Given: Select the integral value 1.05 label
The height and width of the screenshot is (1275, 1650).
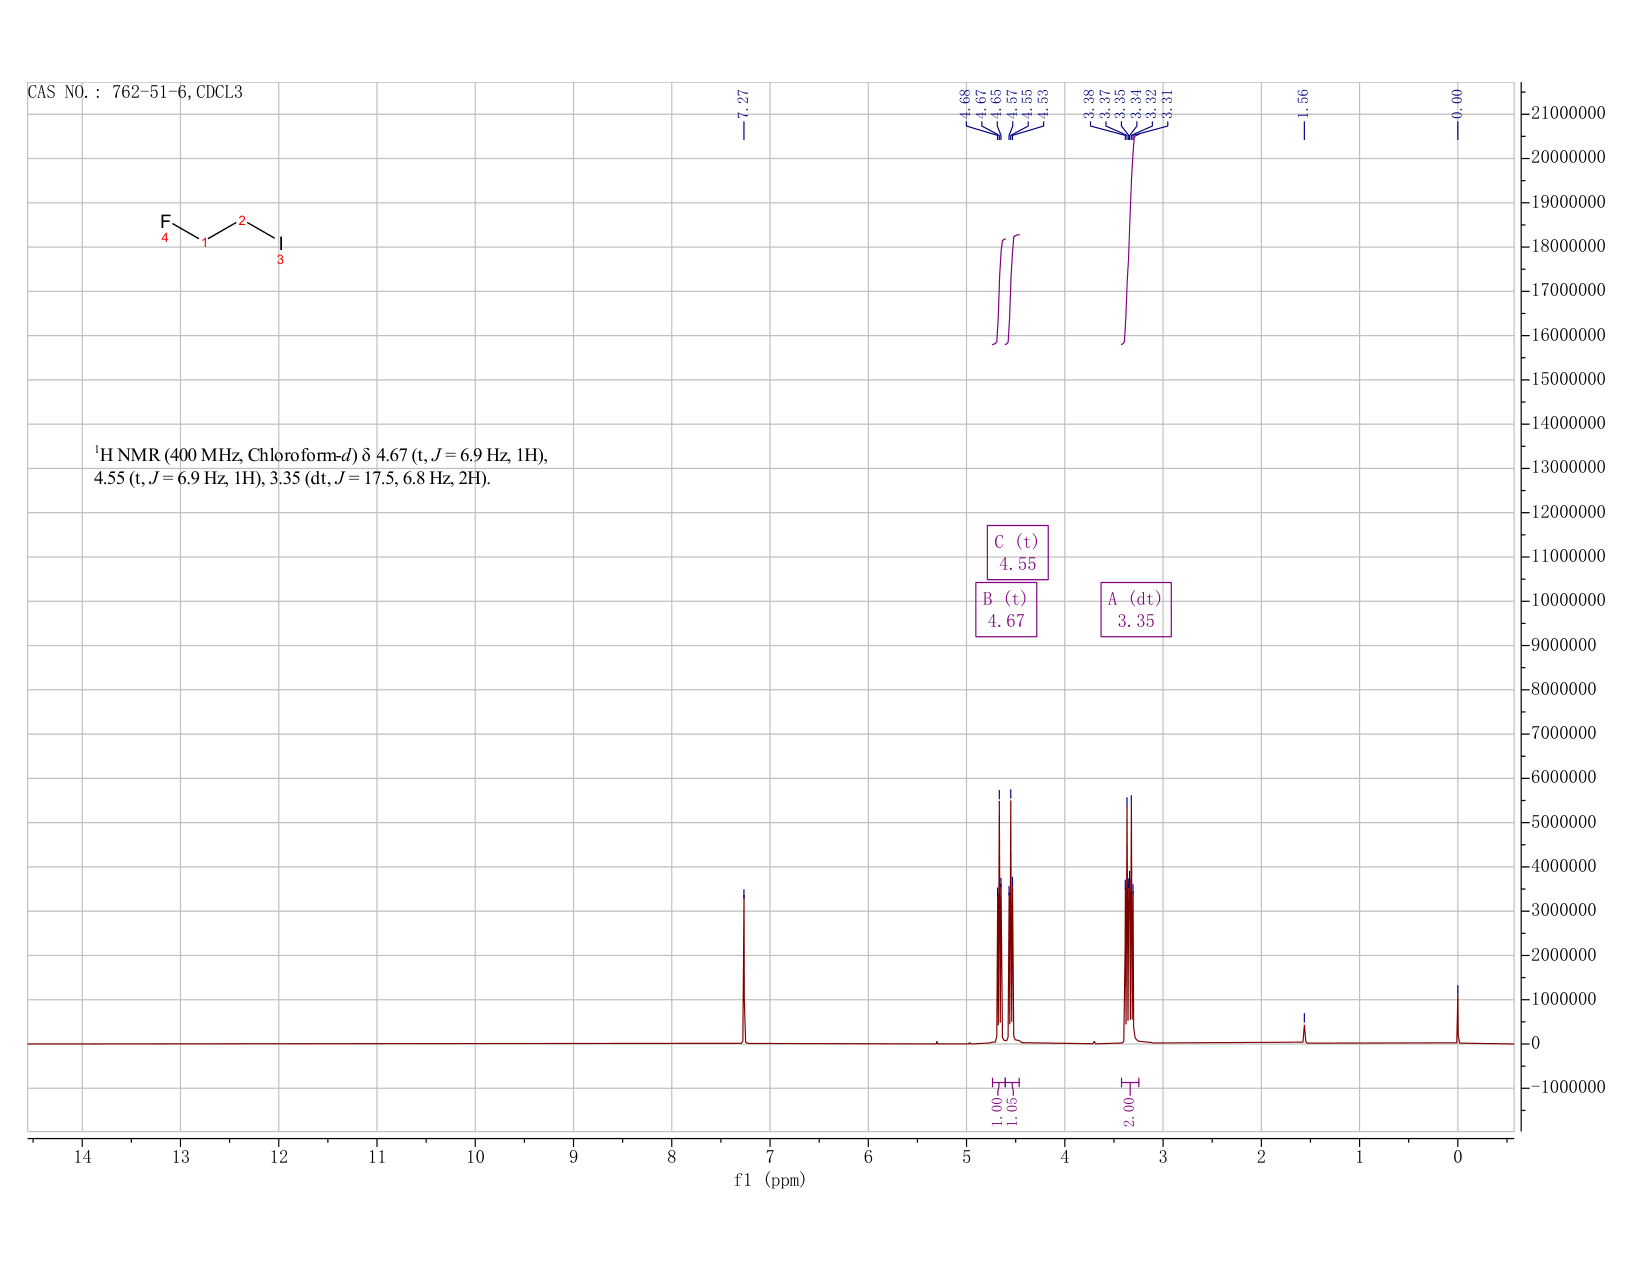Looking at the screenshot, I should coord(1012,1111).
